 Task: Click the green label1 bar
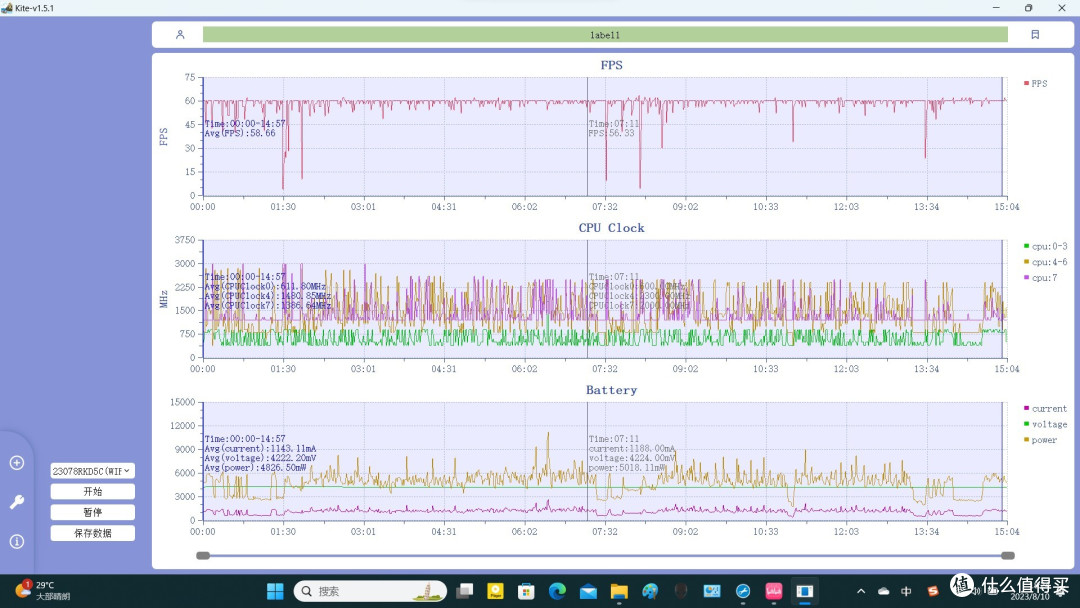(x=605, y=34)
